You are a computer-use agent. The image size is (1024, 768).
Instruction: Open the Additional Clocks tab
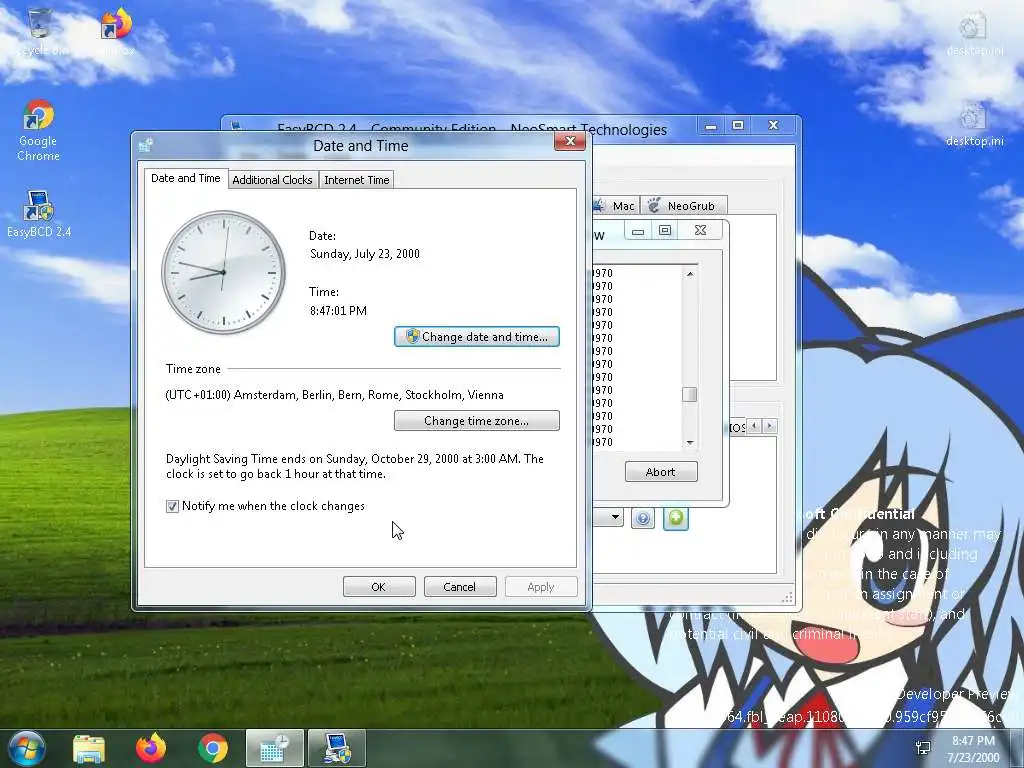[272, 180]
